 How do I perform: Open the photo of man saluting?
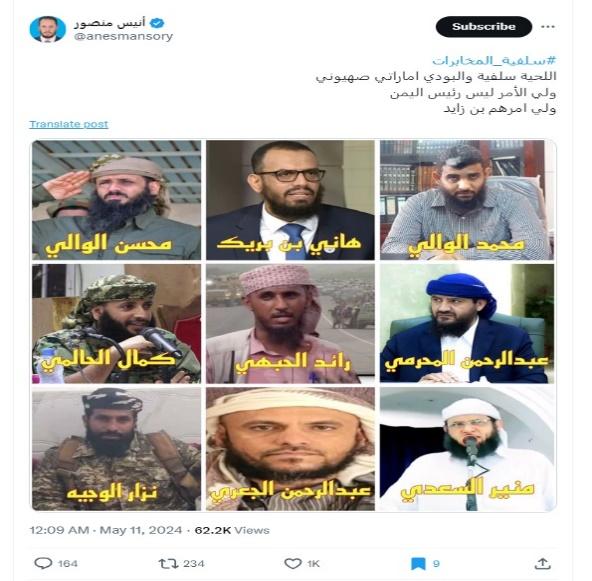tap(117, 200)
